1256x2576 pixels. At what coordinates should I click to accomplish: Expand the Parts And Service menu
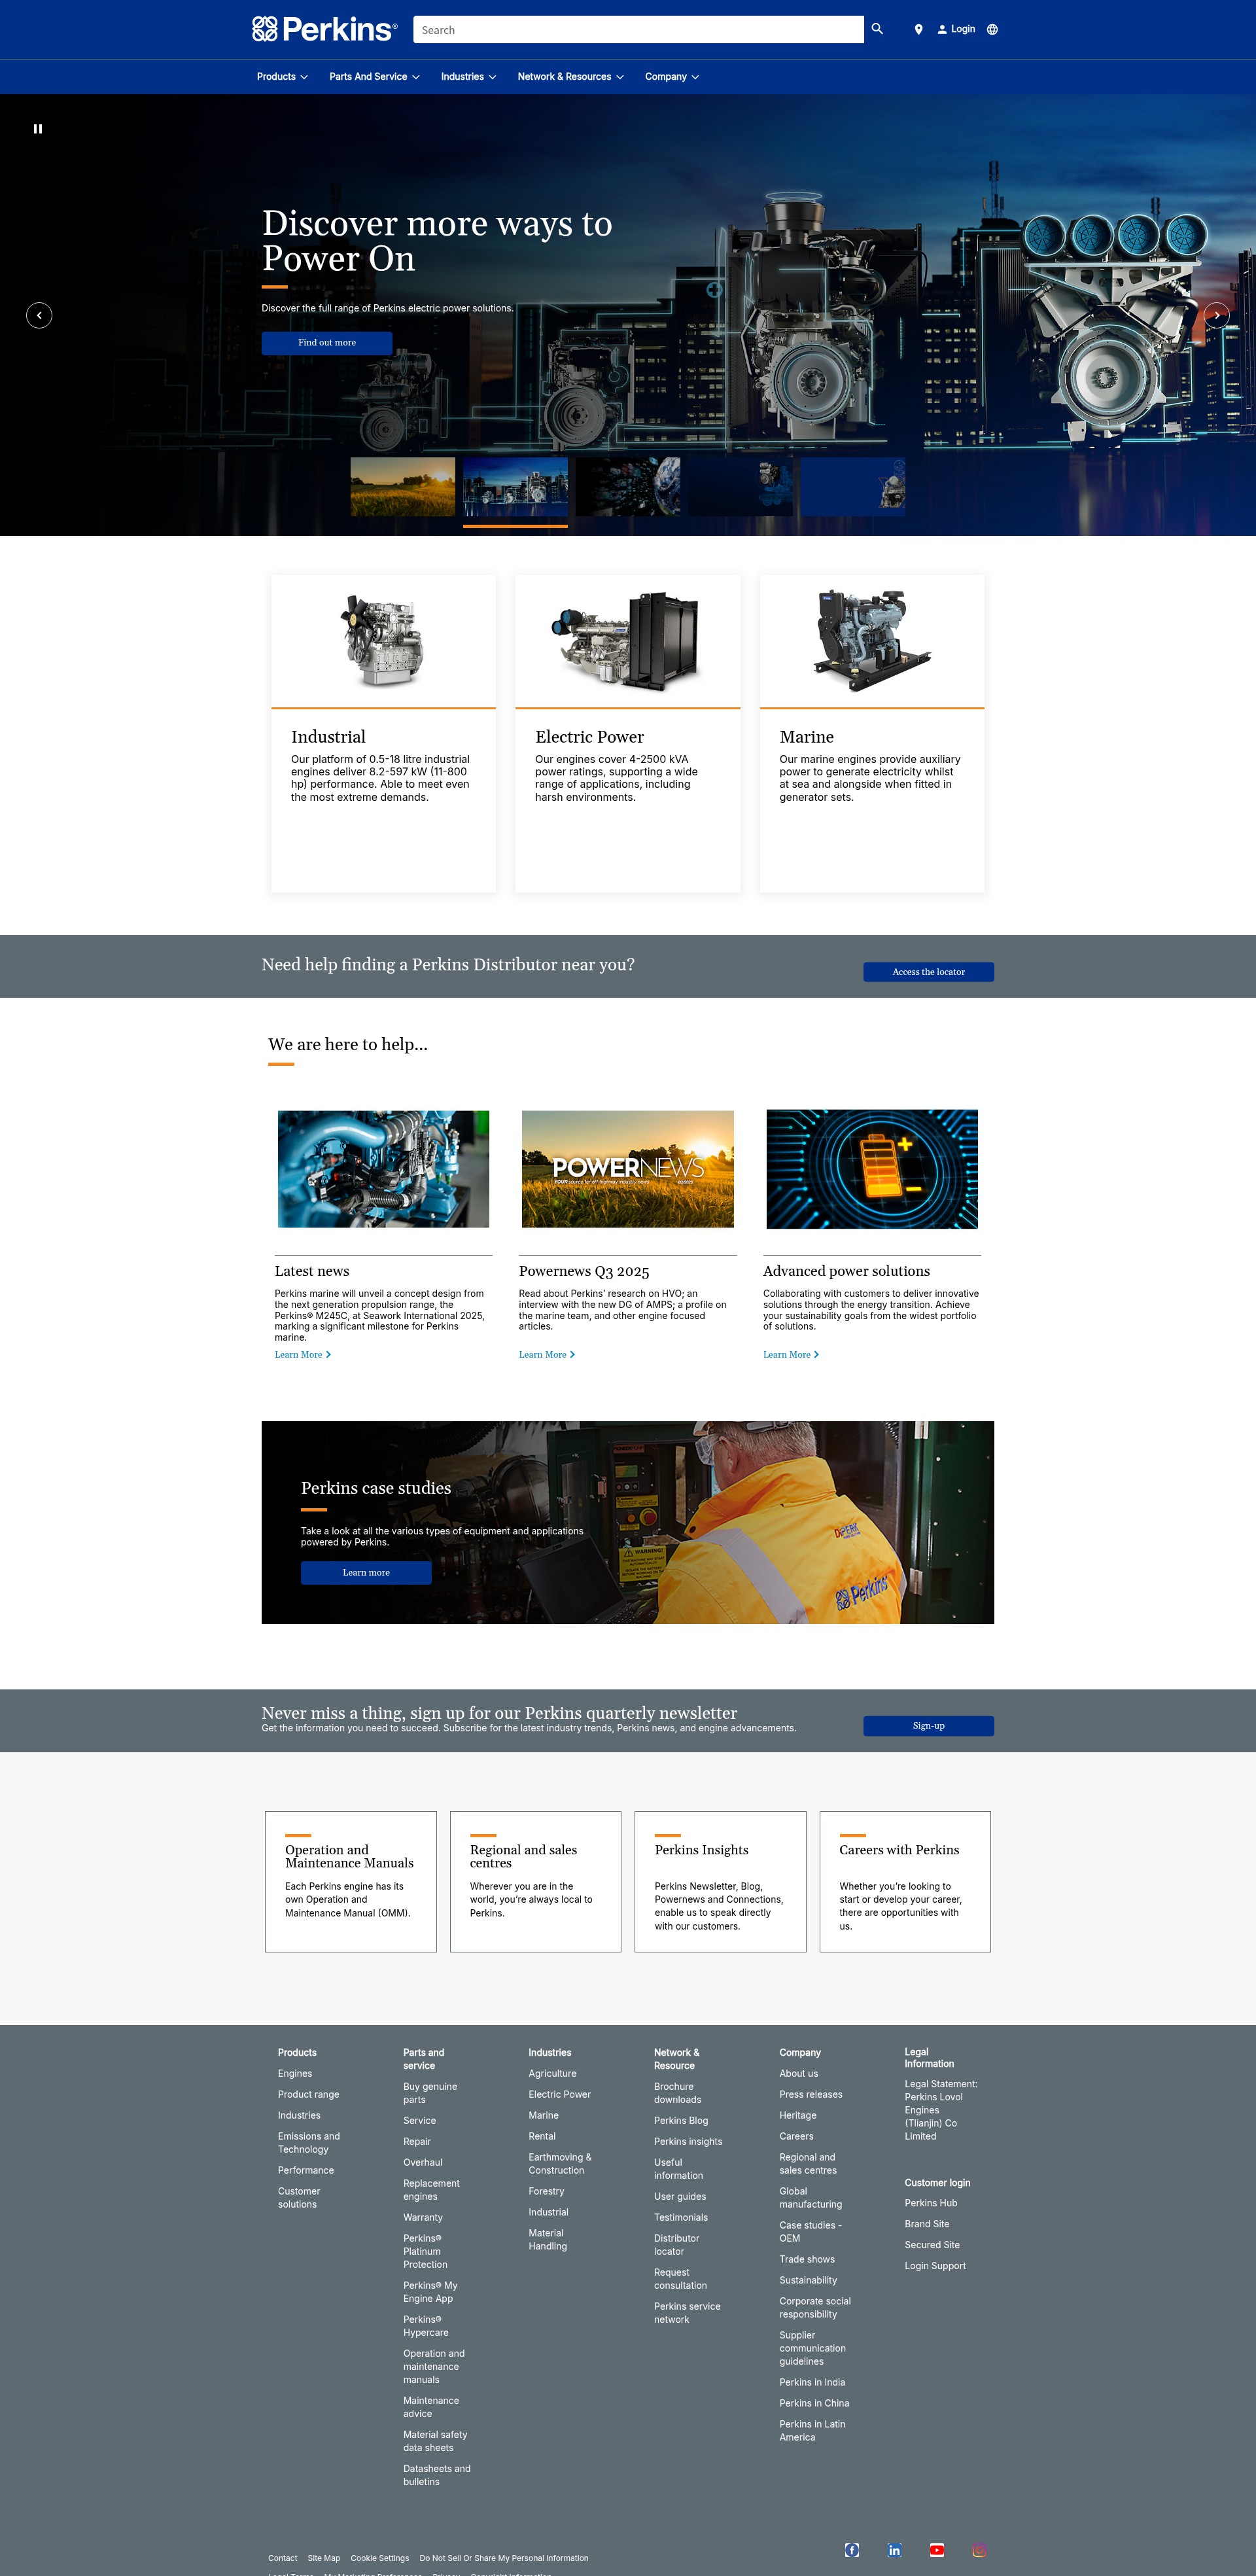[x=374, y=77]
